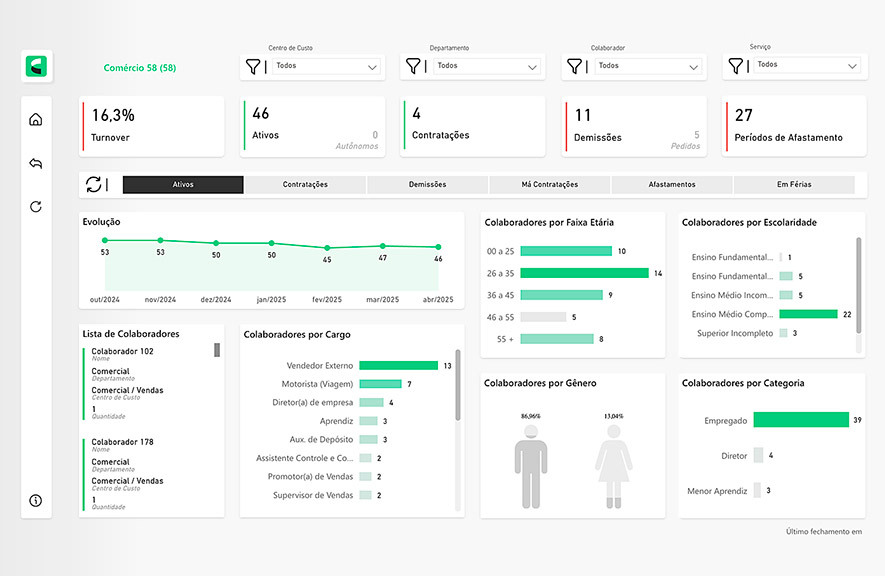Click the green app logo icon
This screenshot has height=576, width=885.
click(x=39, y=67)
